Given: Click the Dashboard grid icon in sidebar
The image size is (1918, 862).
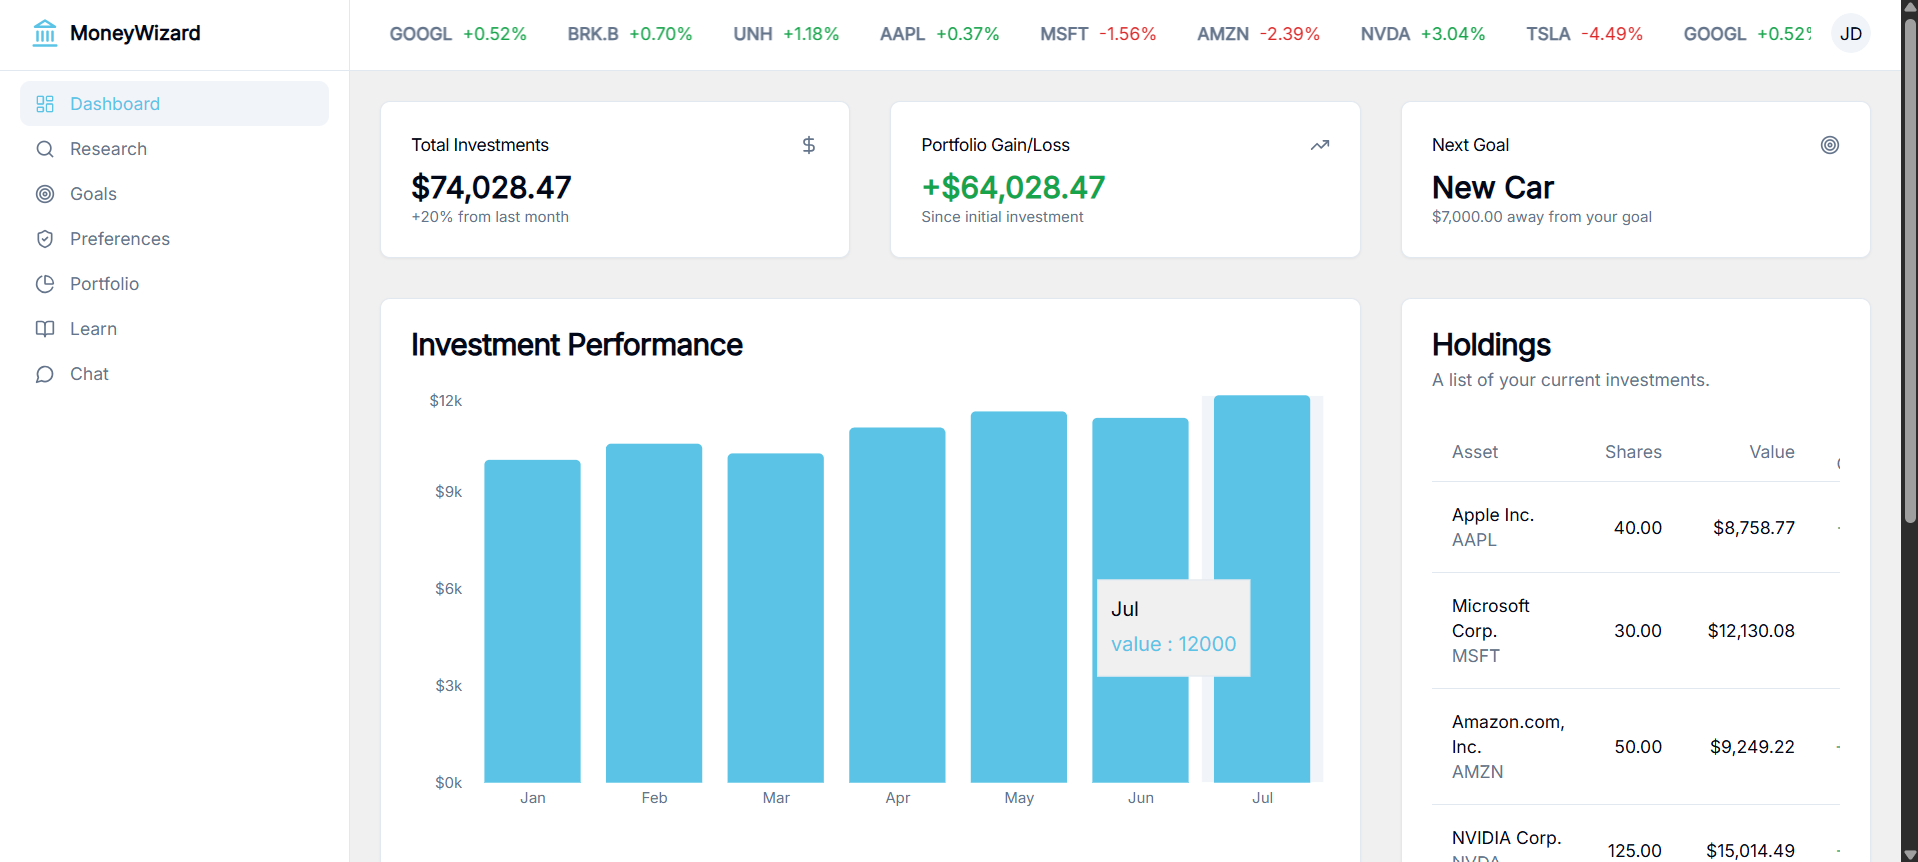Looking at the screenshot, I should [45, 104].
